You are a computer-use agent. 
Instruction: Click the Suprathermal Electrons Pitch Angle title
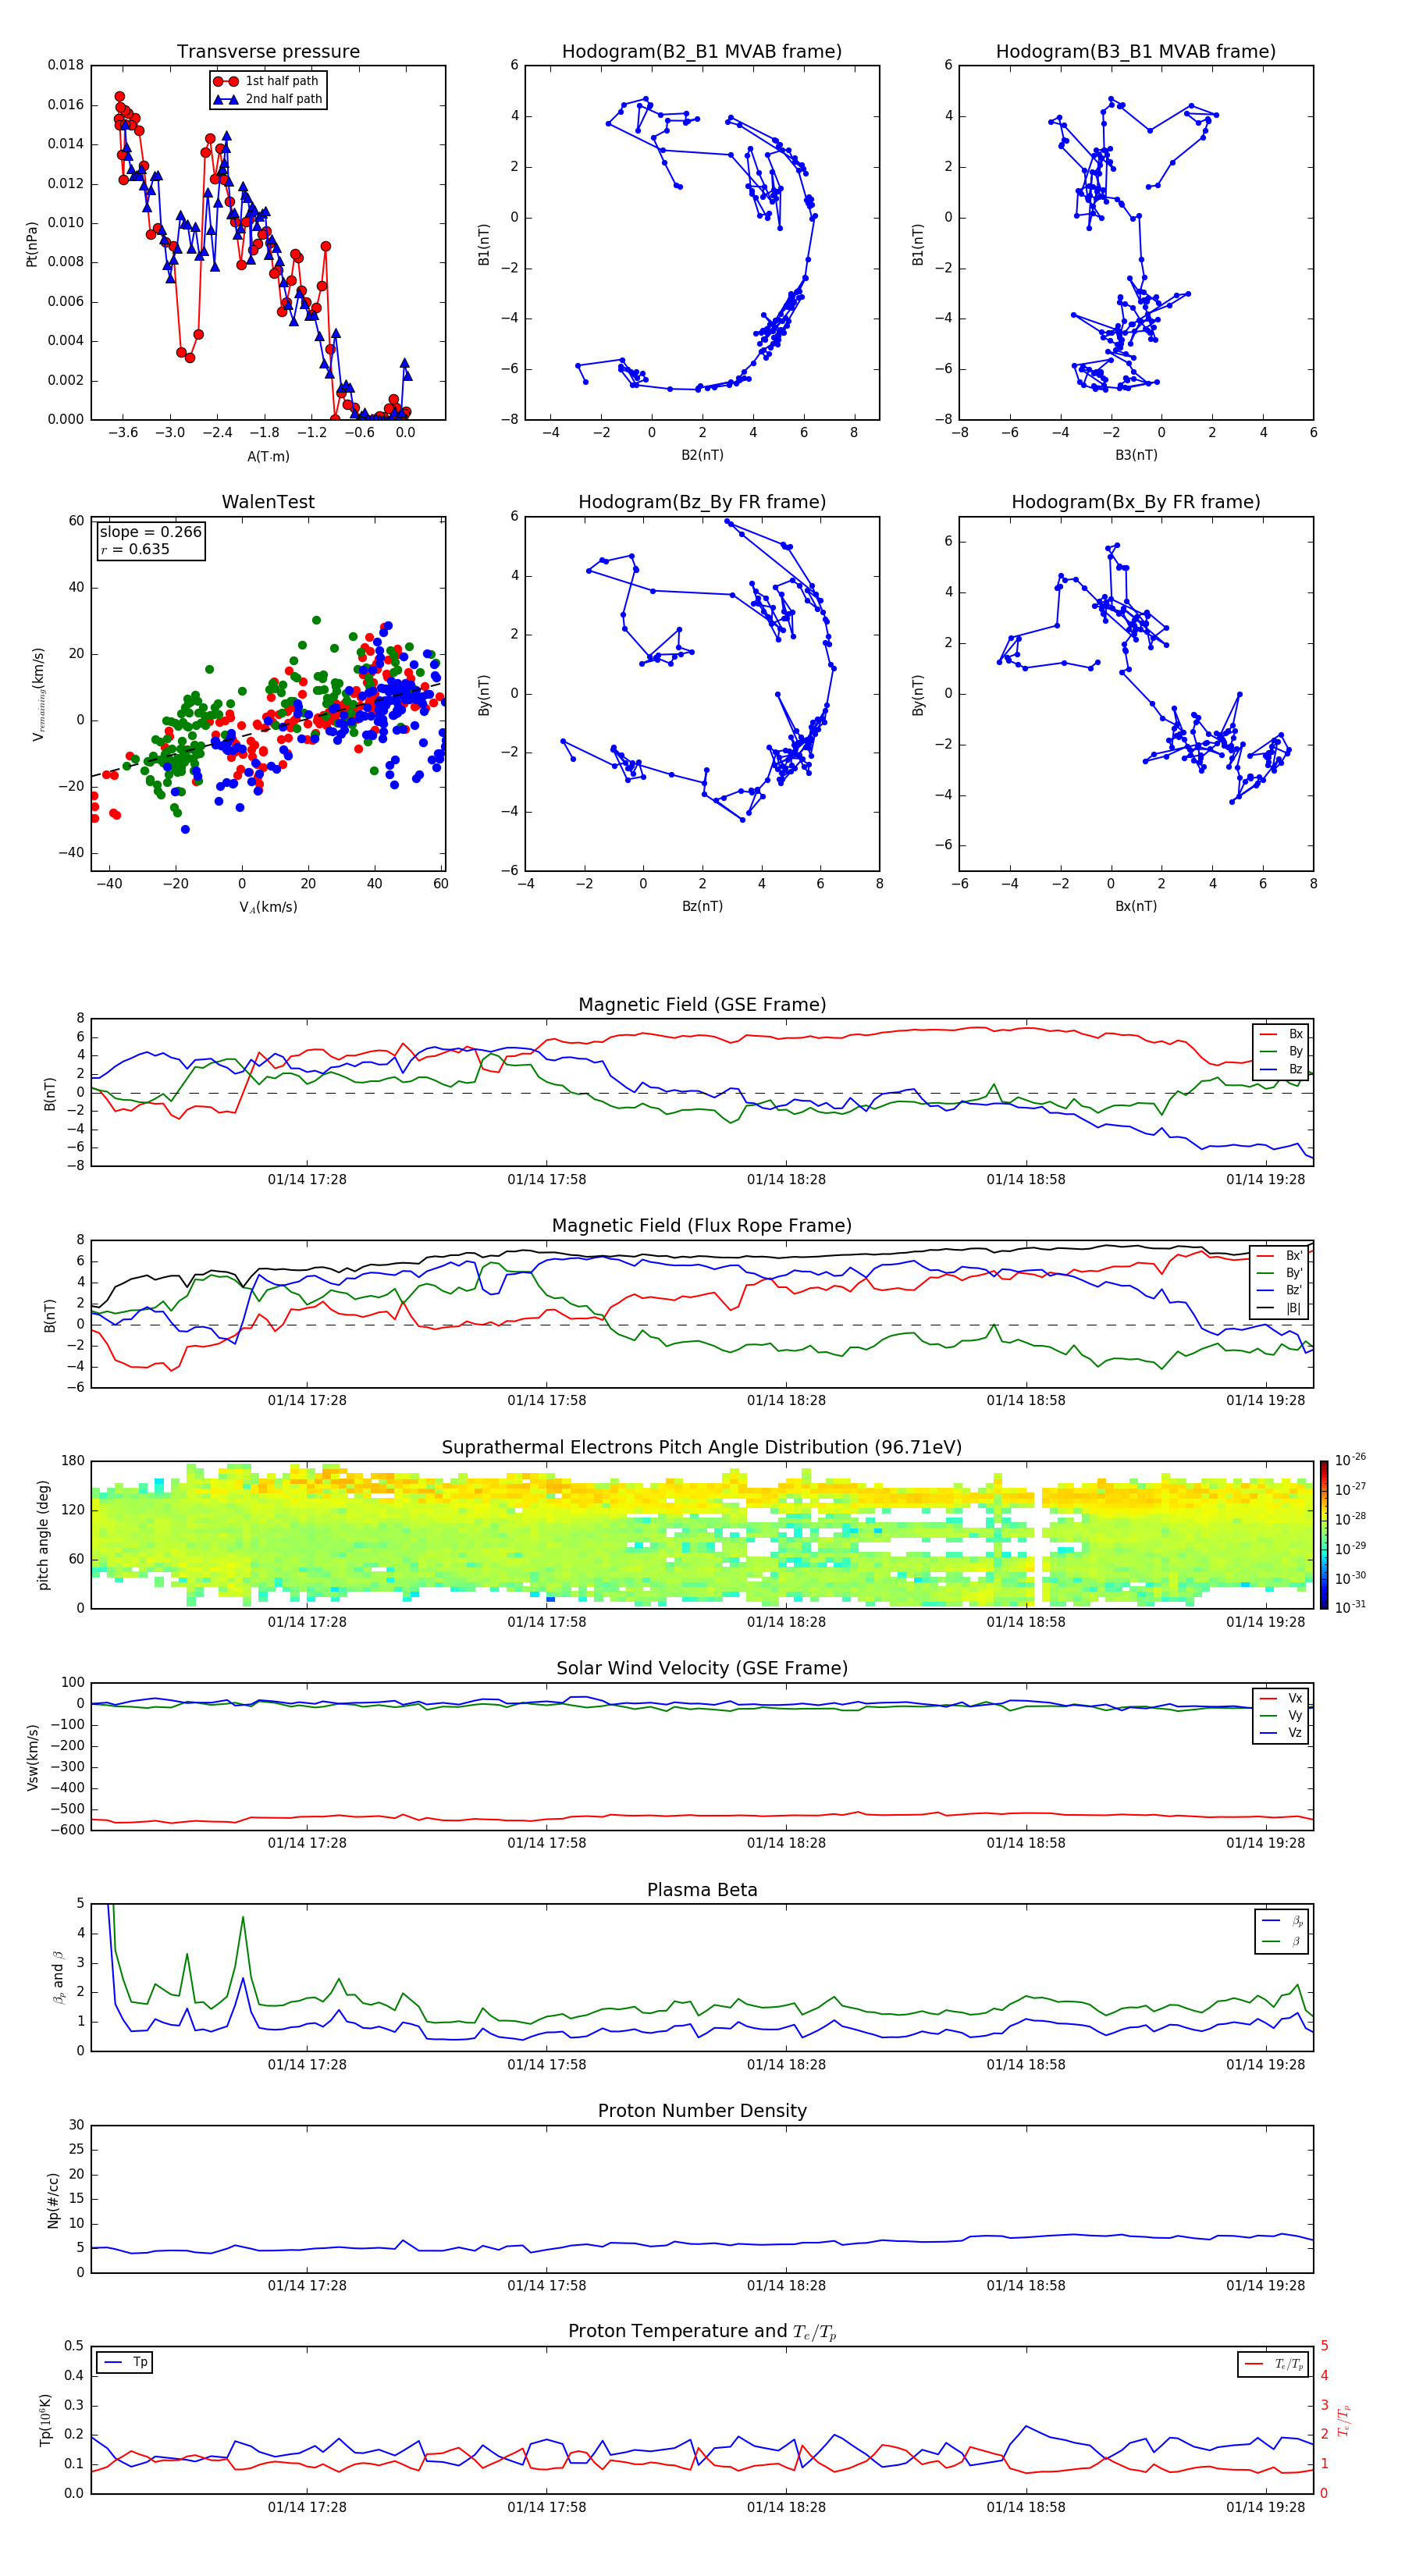[x=702, y=1448]
